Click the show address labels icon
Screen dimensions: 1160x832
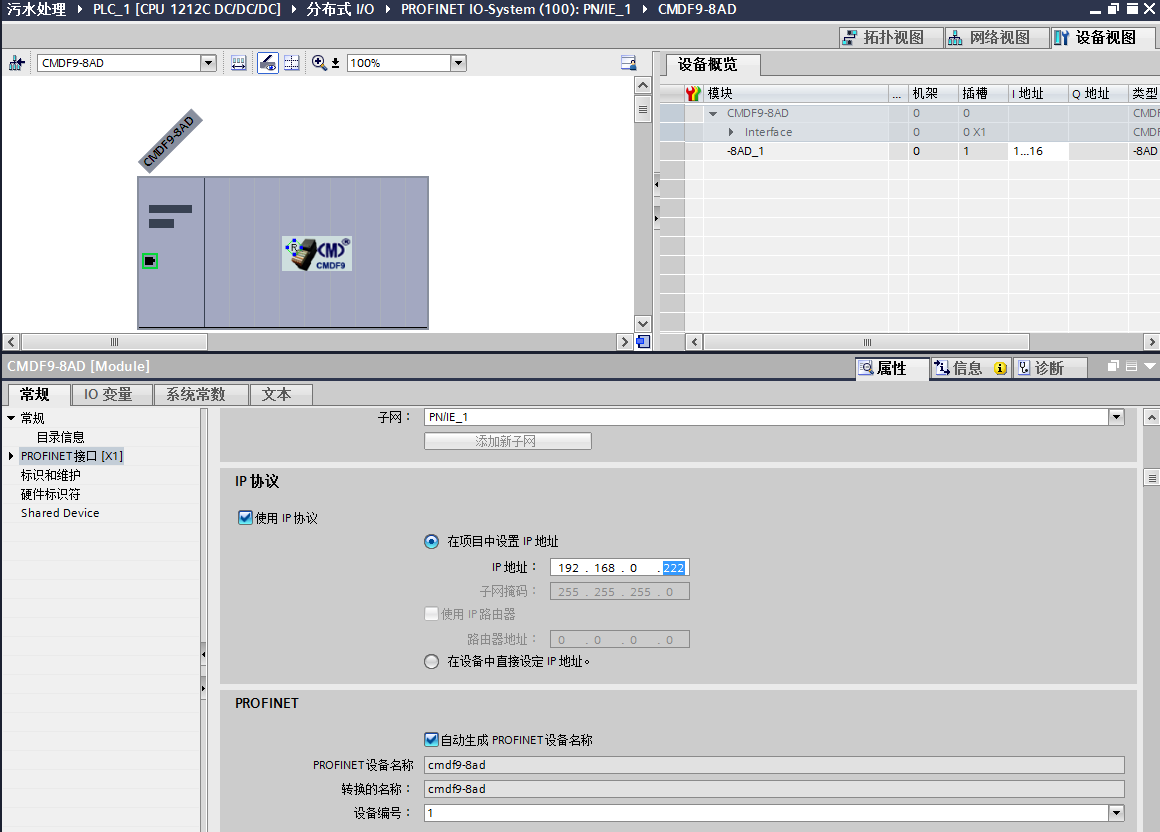coord(267,63)
